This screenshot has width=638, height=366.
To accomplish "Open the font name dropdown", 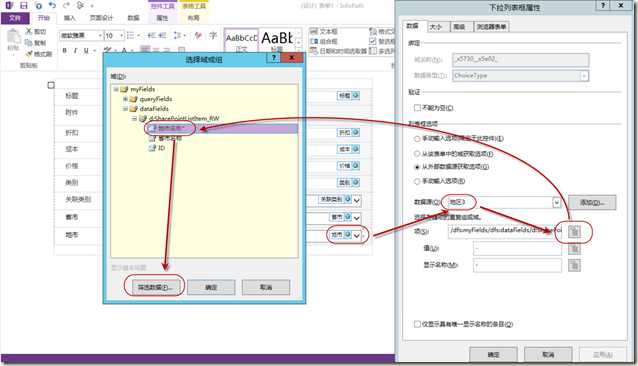I will 100,35.
